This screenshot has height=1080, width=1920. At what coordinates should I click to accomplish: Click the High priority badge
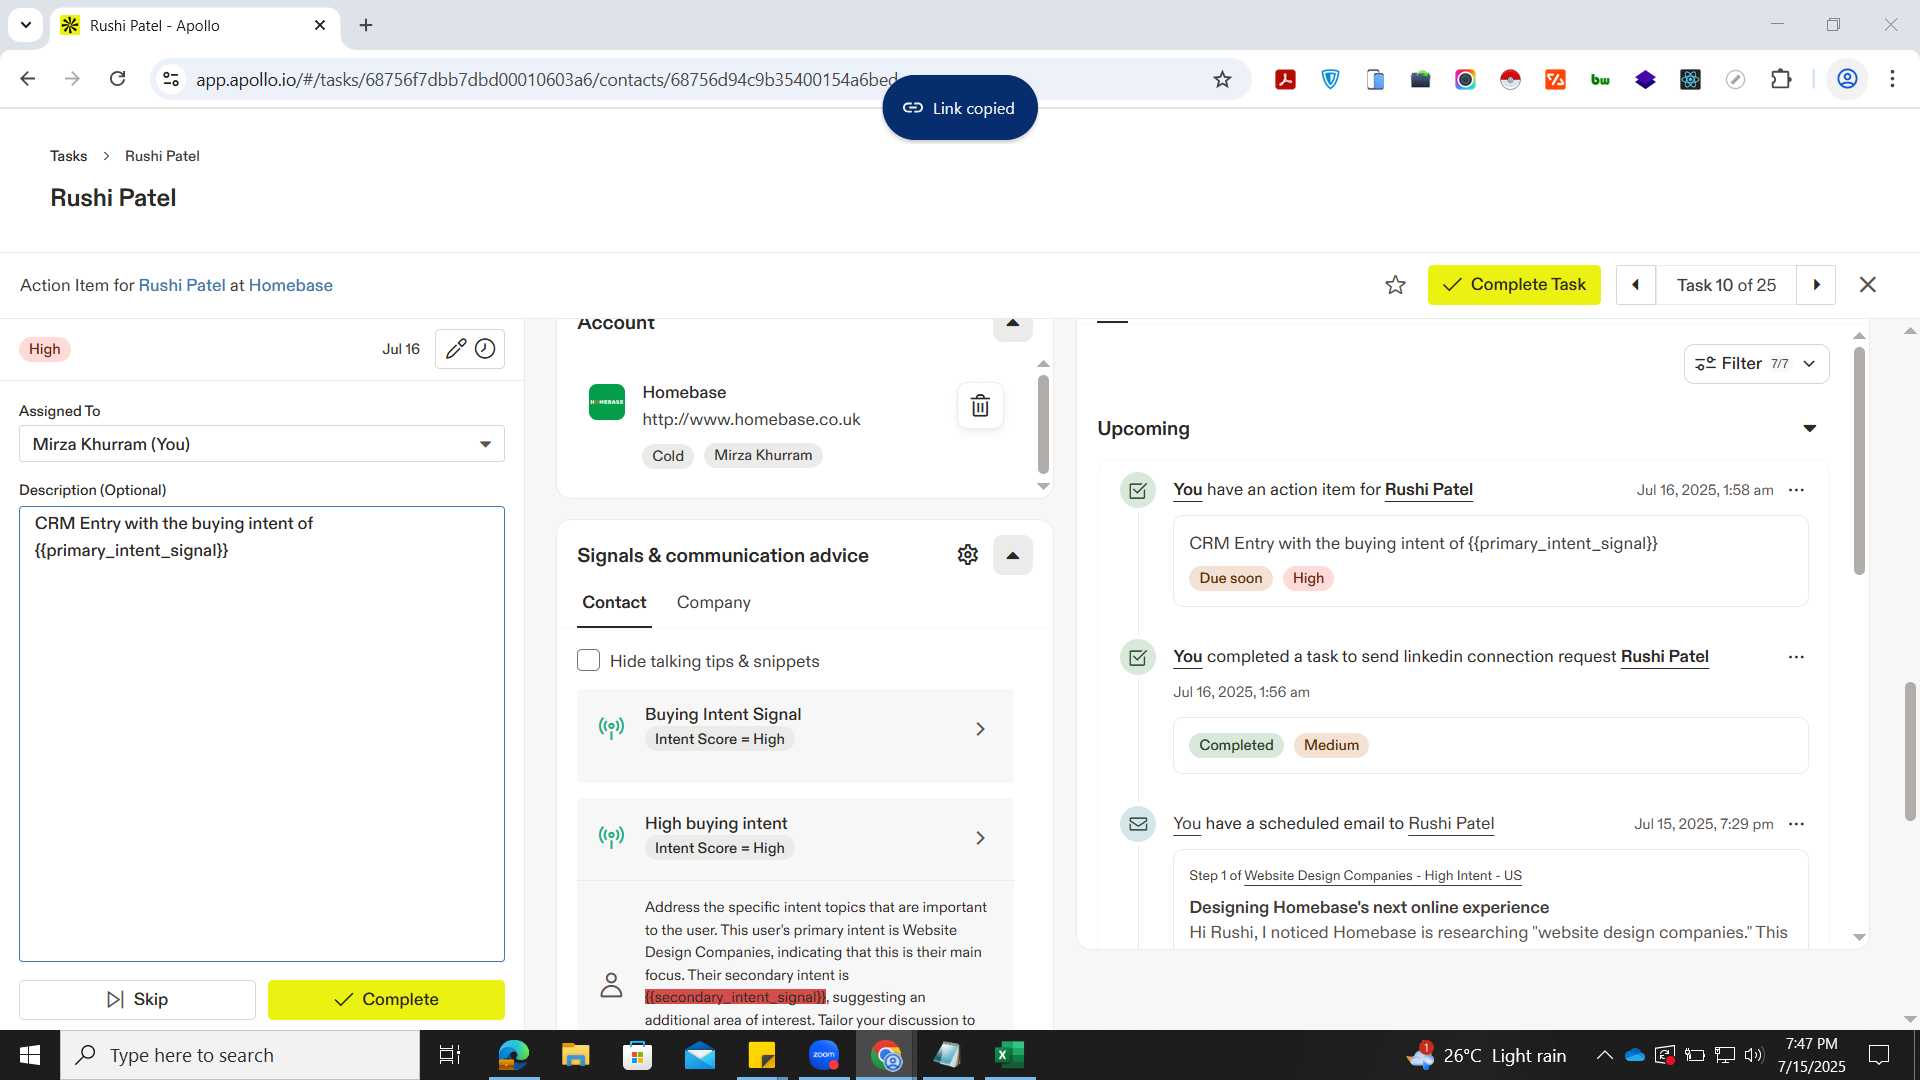(44, 349)
